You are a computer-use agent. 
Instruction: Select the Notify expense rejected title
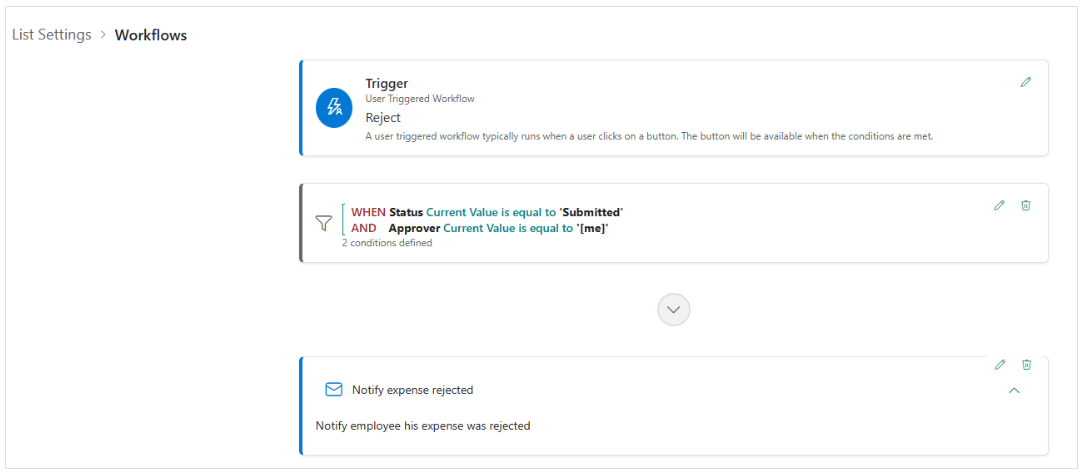(x=412, y=390)
